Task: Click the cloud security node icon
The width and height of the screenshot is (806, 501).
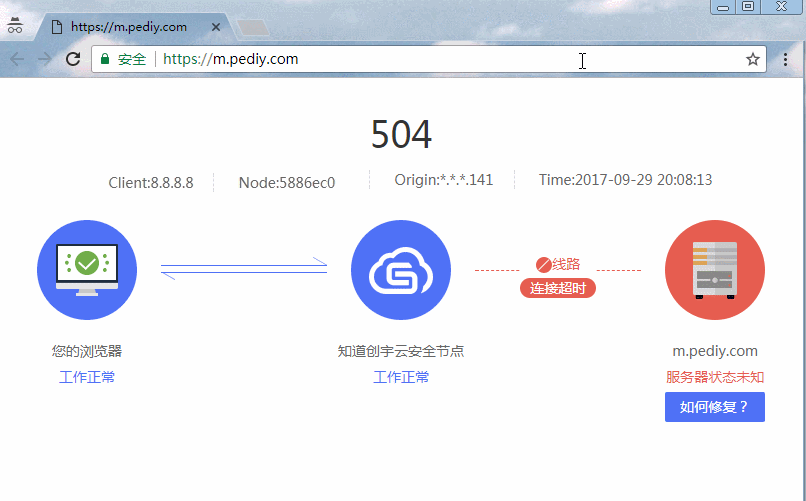Action: [401, 270]
